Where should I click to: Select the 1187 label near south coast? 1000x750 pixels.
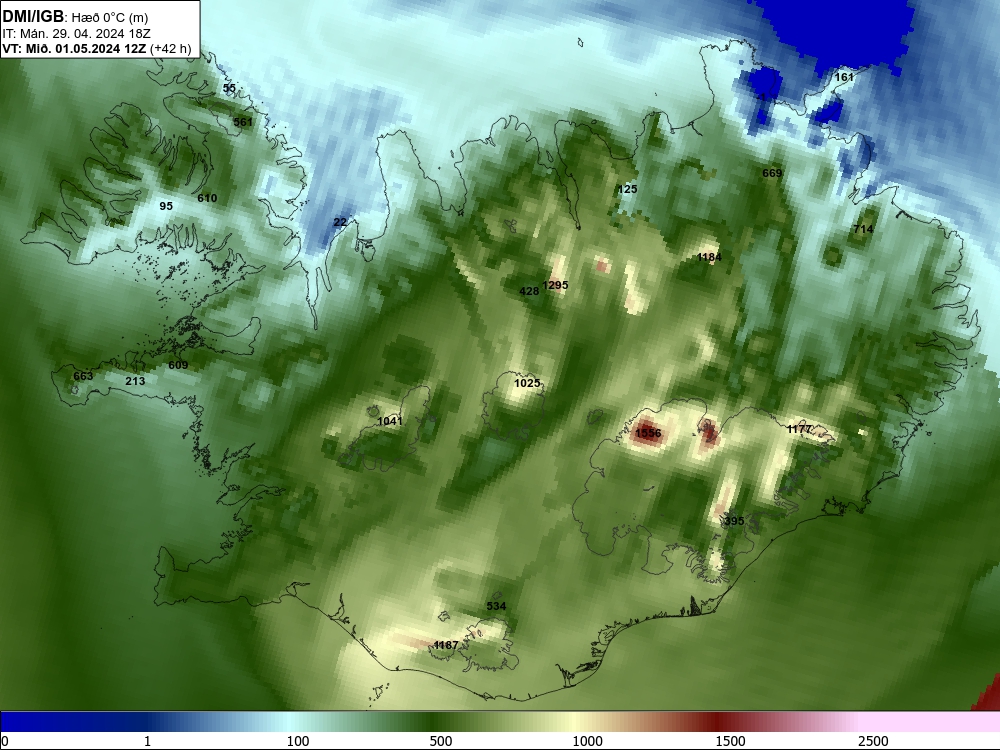pos(446,645)
